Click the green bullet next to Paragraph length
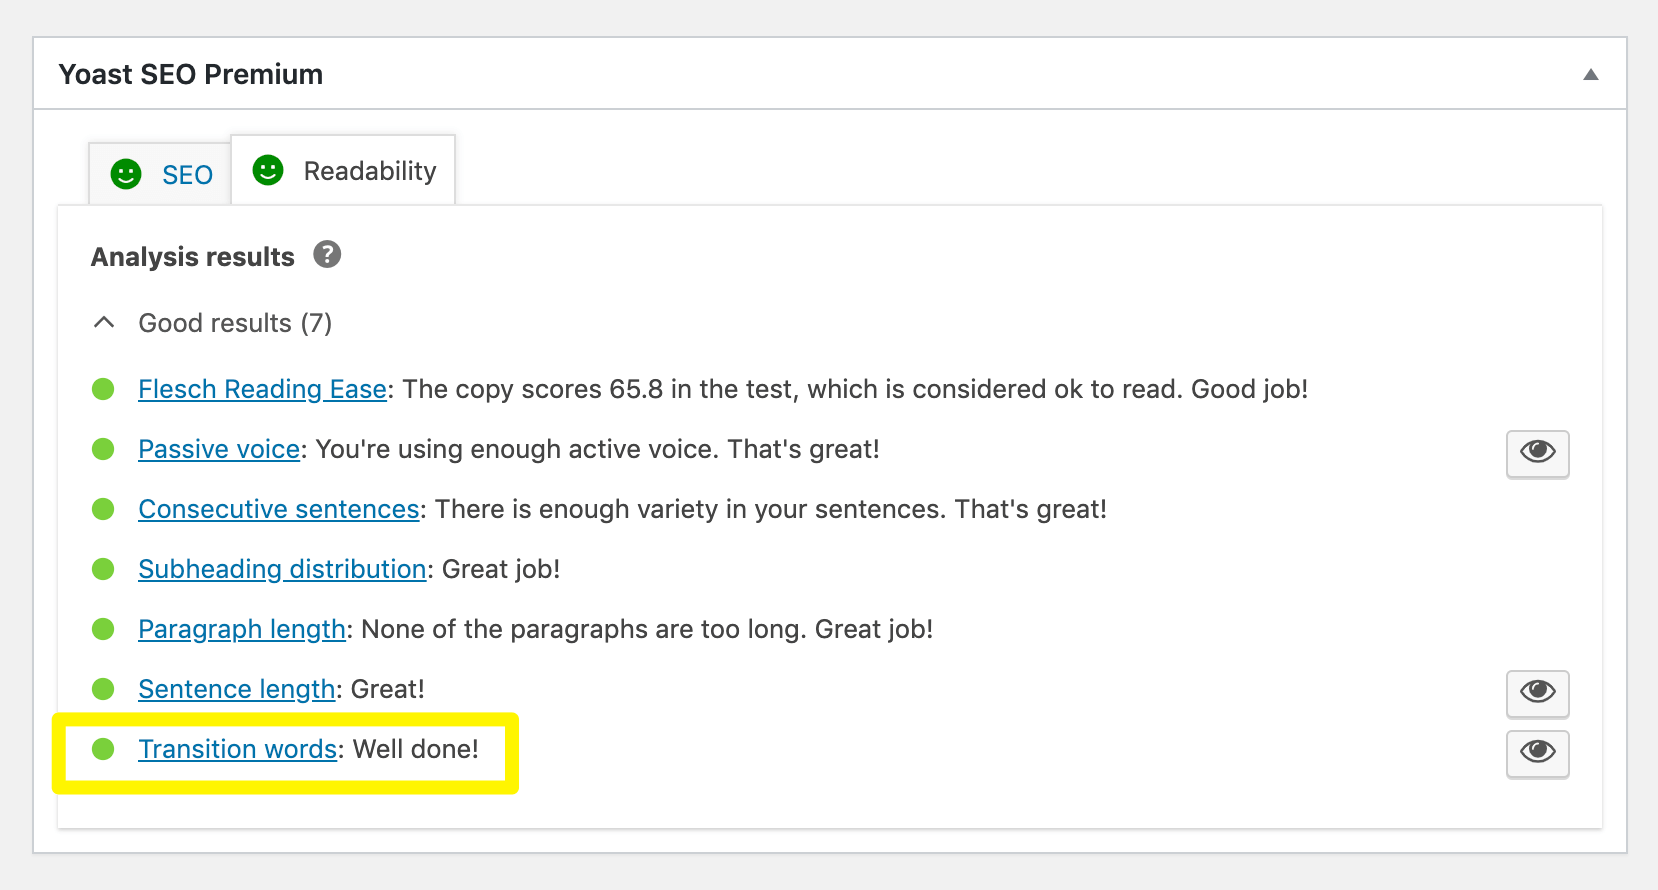This screenshot has width=1658, height=890. (x=103, y=629)
